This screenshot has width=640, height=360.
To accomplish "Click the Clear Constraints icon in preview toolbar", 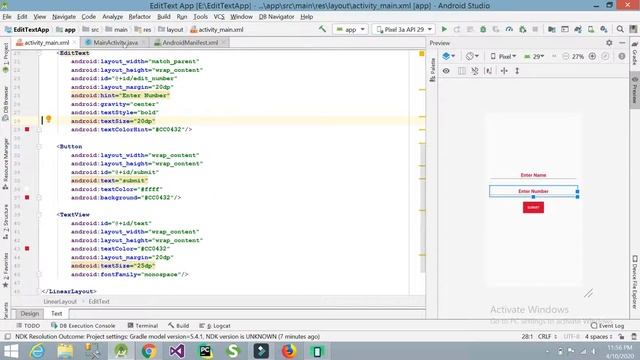I will [x=475, y=71].
